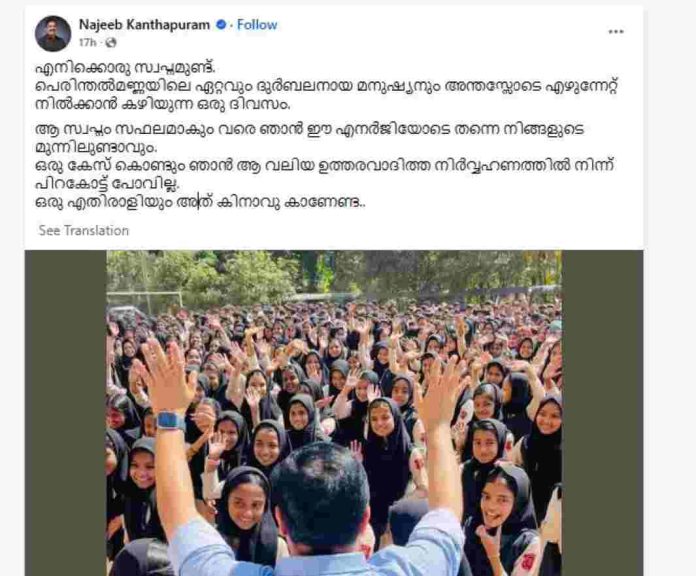Click the last line of post text

coord(200,203)
